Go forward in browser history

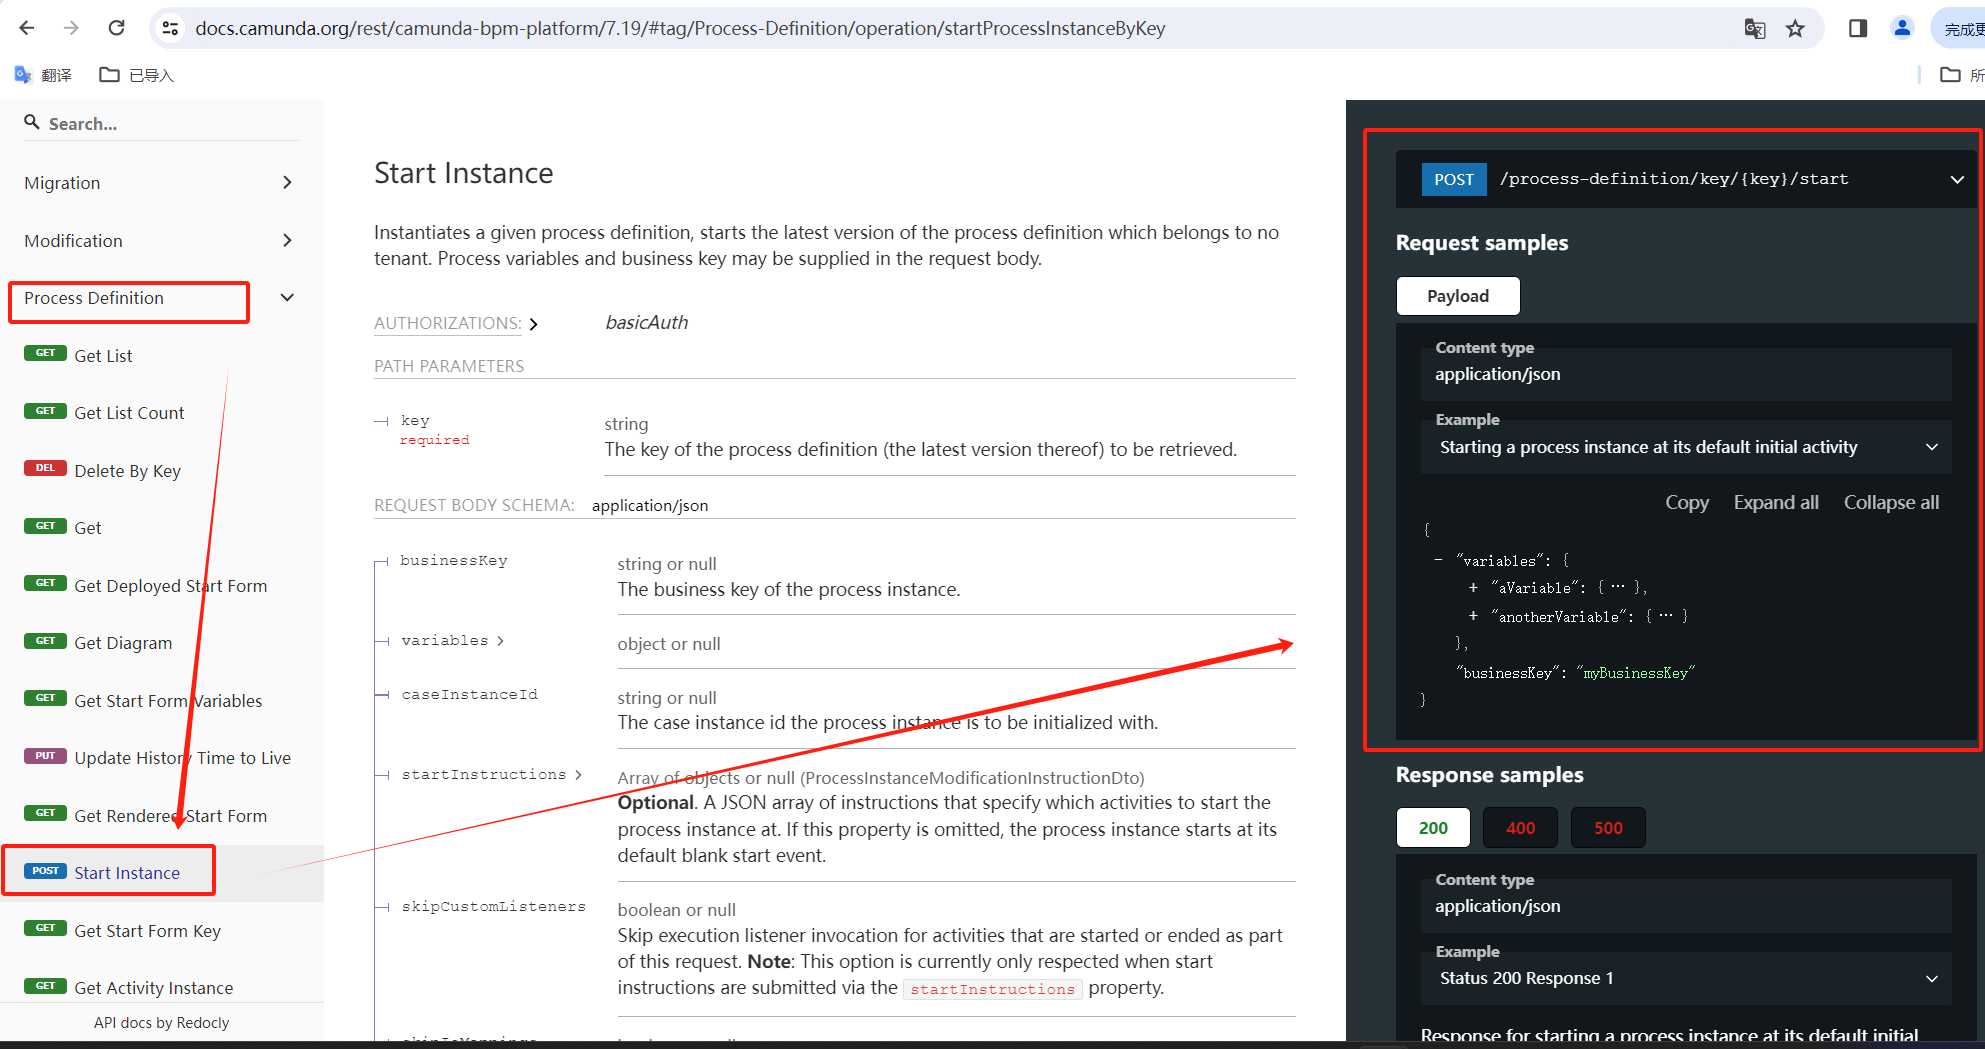point(71,28)
